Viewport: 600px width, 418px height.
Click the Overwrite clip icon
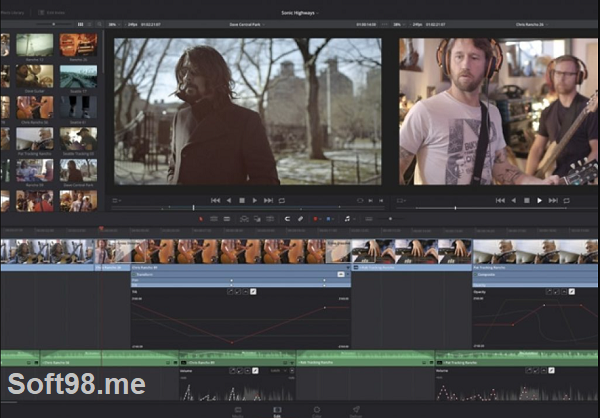coord(257,219)
